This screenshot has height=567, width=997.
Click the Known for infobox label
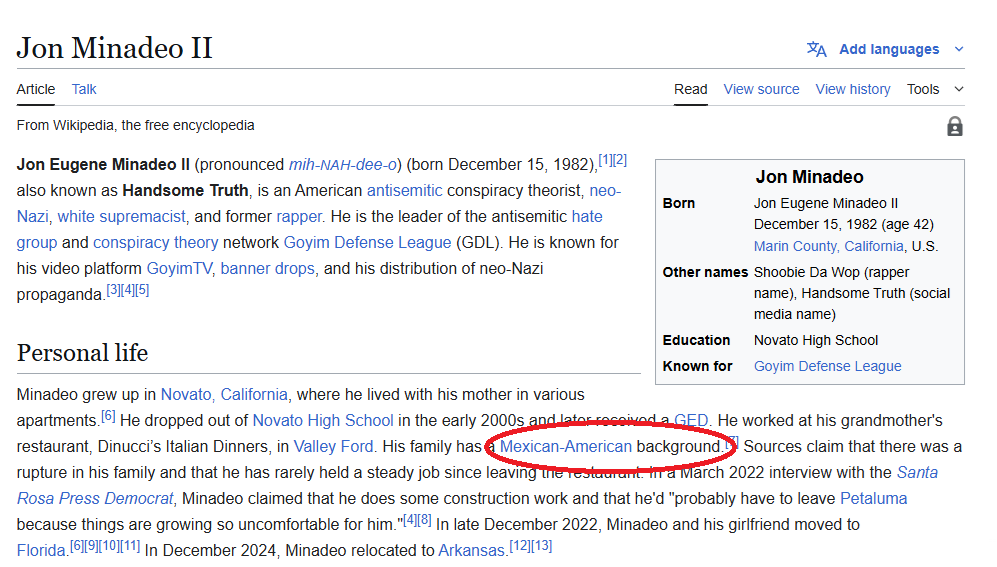click(698, 366)
